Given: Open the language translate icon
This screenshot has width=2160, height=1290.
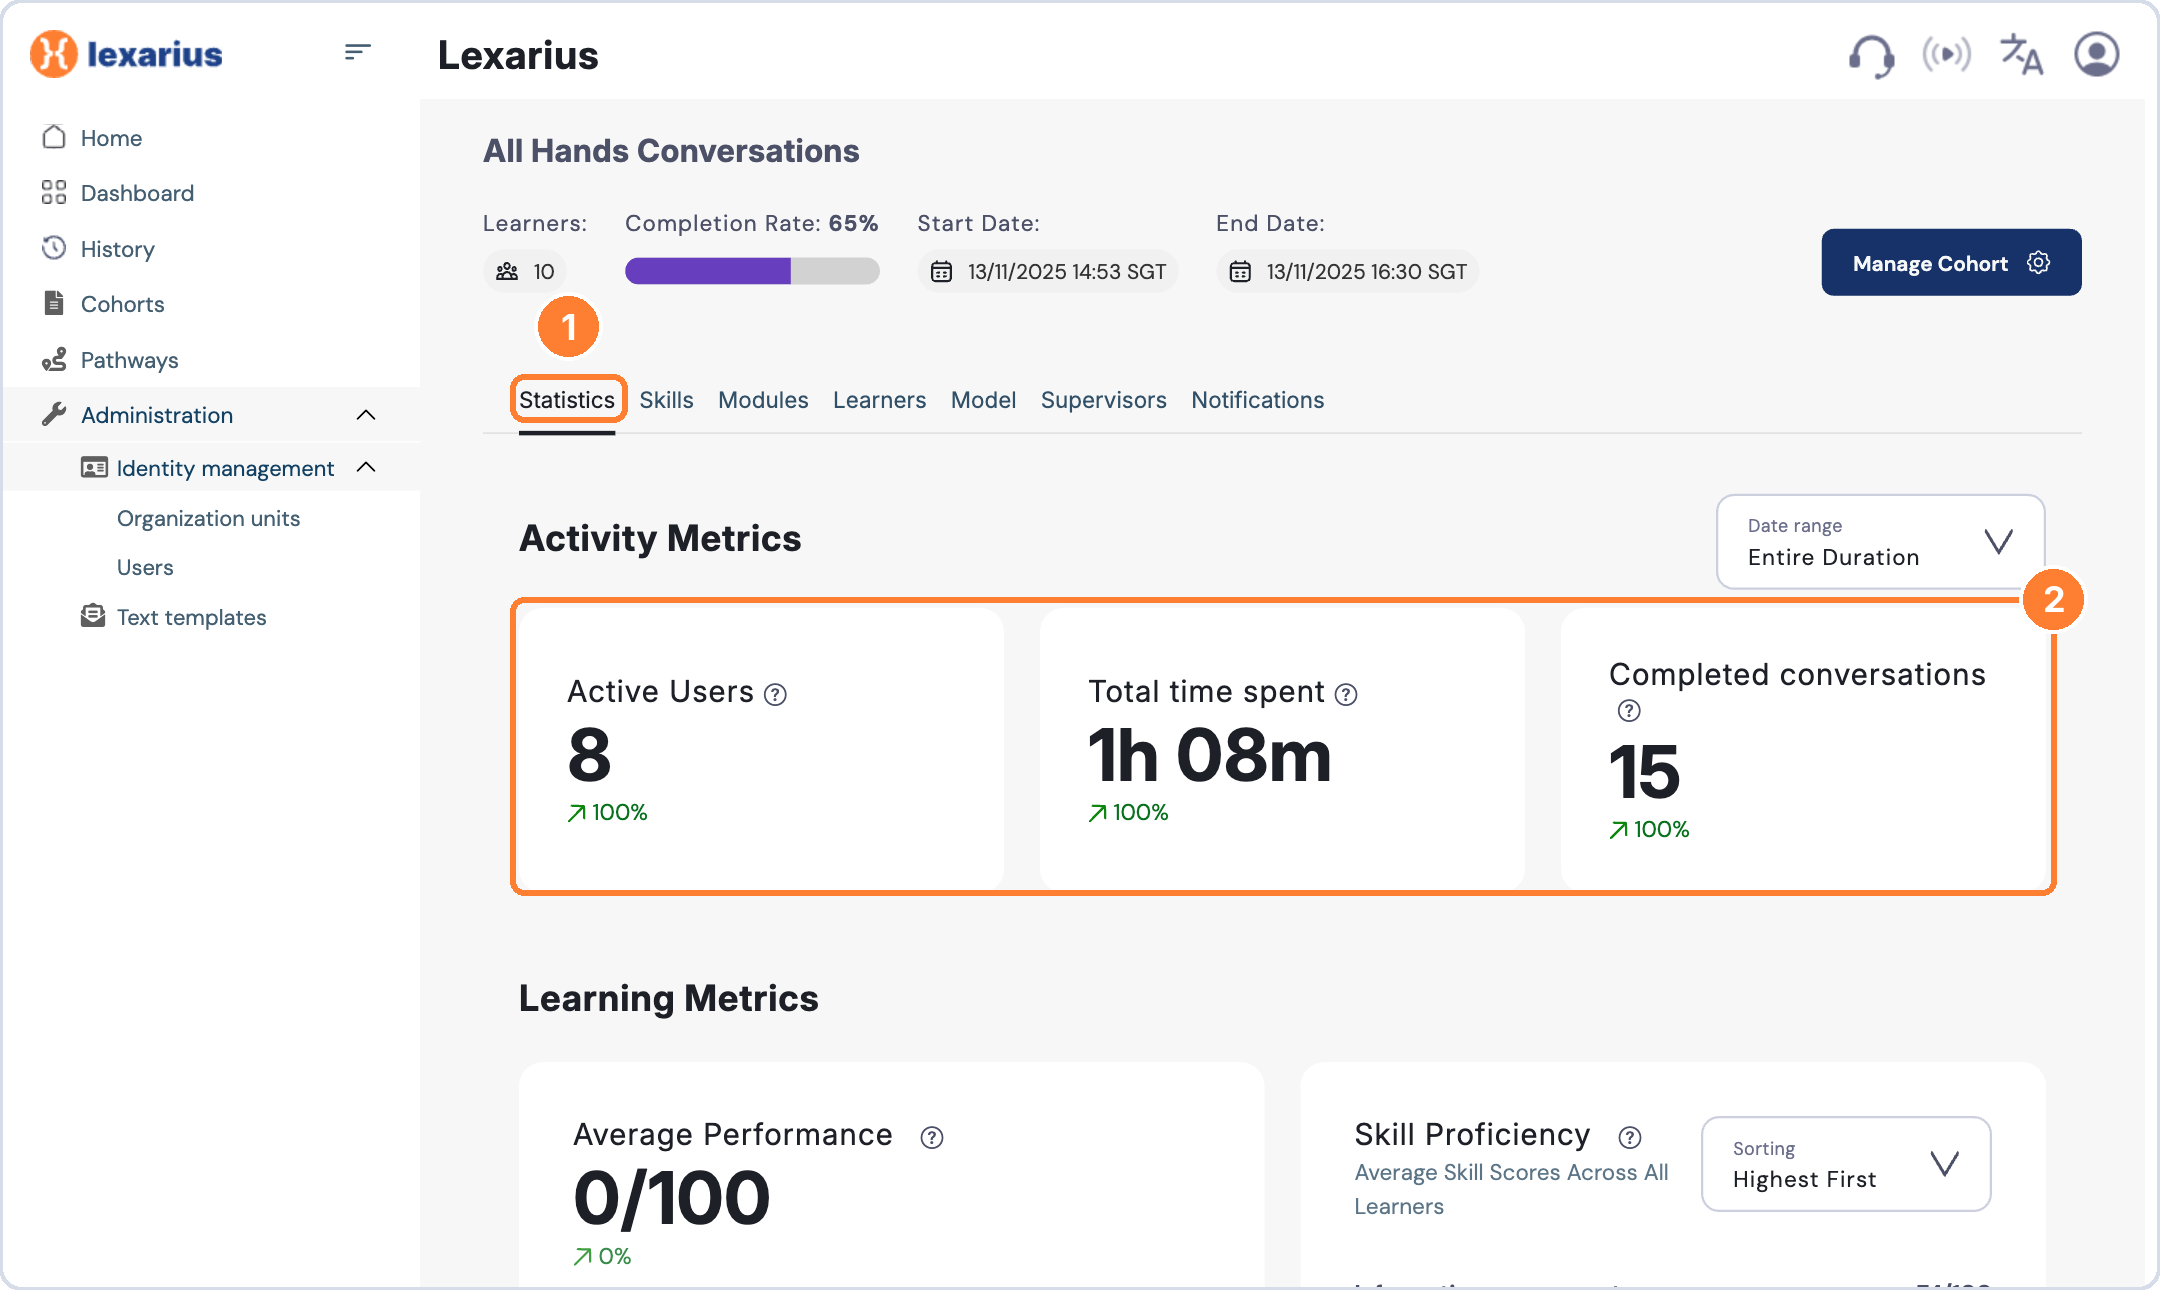Looking at the screenshot, I should [x=2021, y=54].
